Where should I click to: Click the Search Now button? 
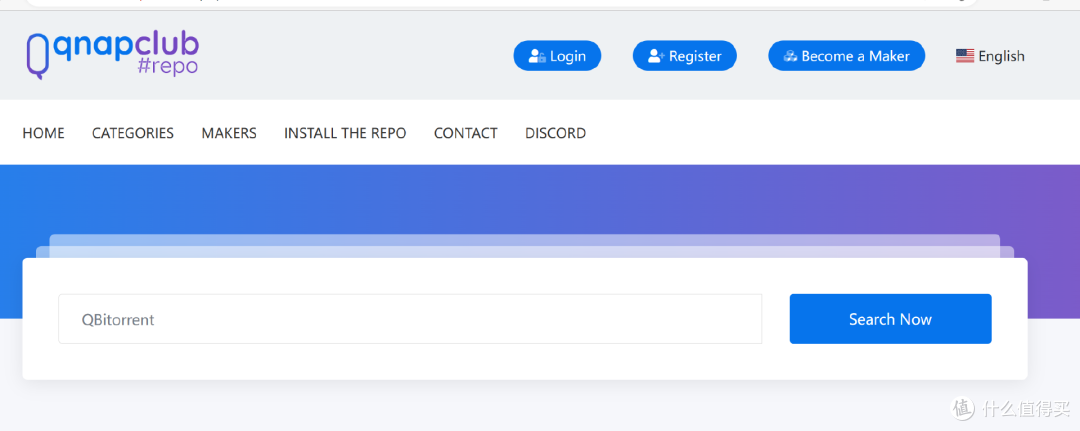(891, 319)
